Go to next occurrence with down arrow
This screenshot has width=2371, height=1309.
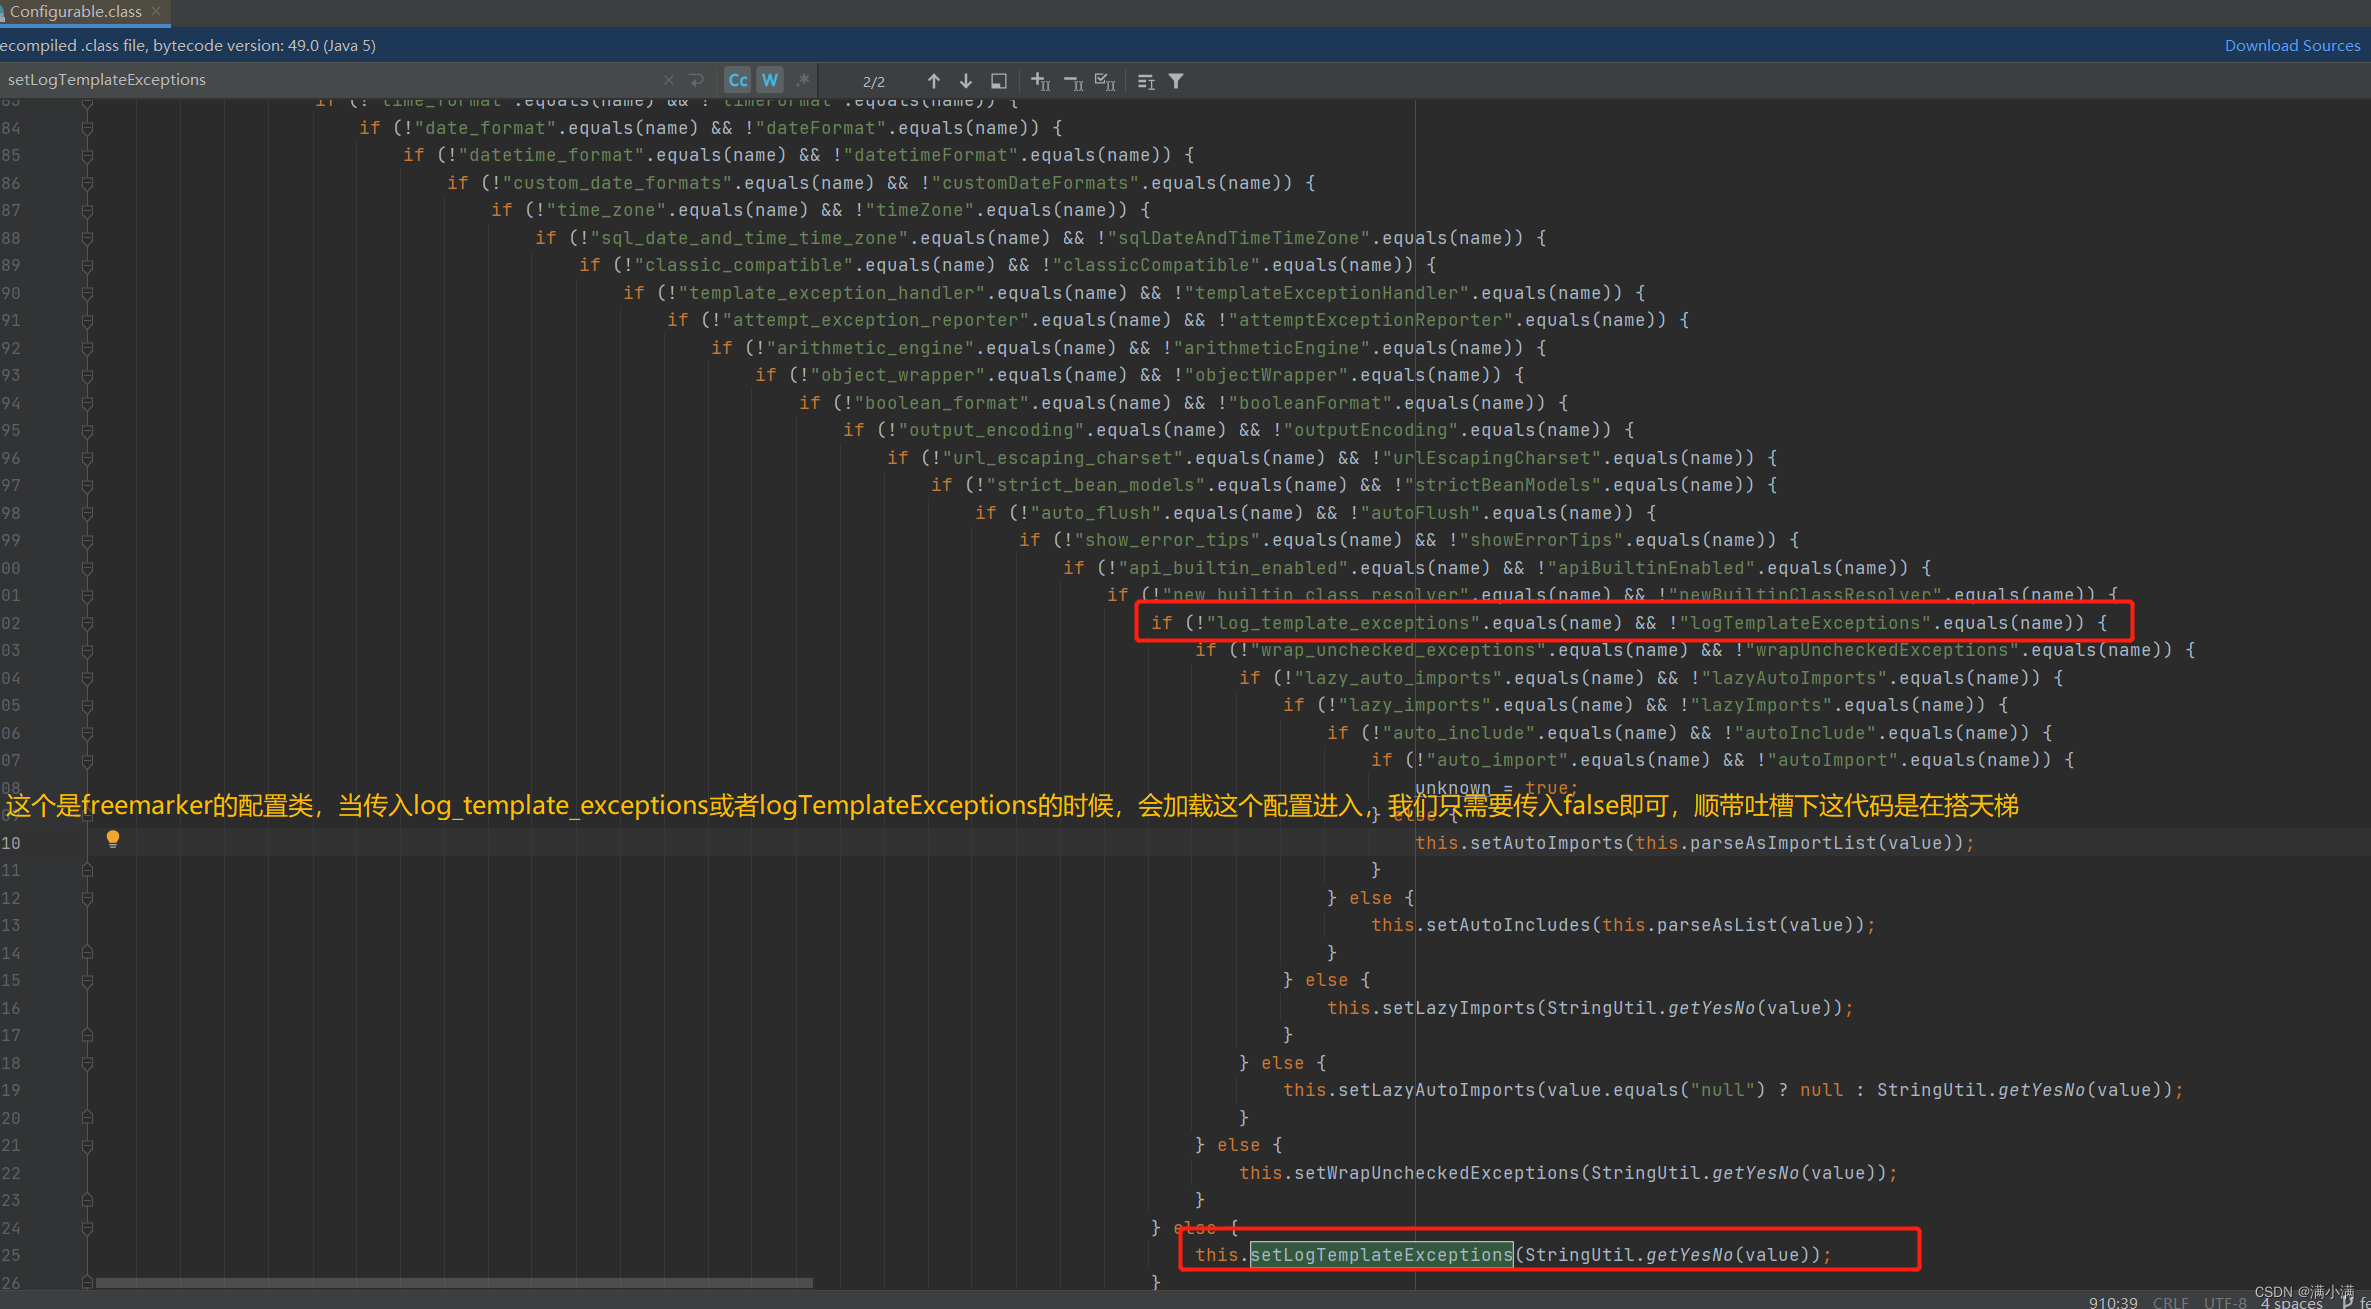[x=966, y=81]
